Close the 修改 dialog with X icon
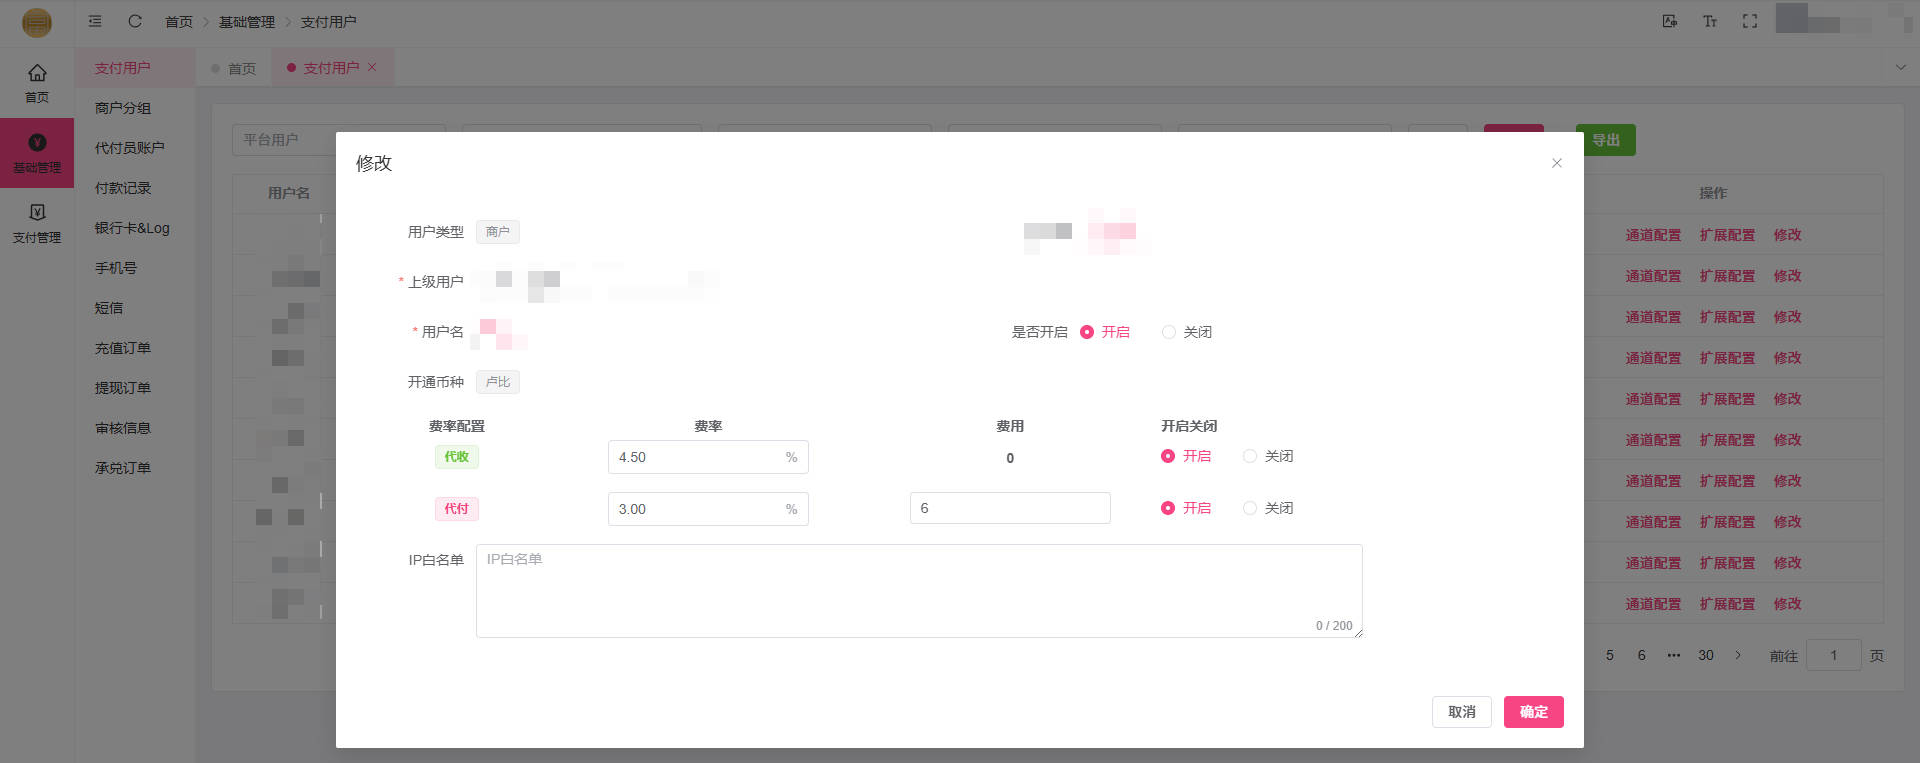The image size is (1920, 763). [x=1556, y=163]
